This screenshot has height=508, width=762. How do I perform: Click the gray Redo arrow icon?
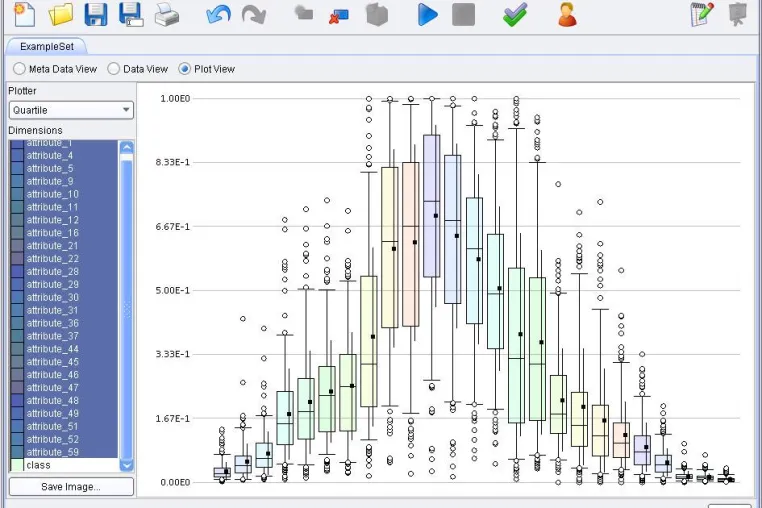click(x=254, y=14)
